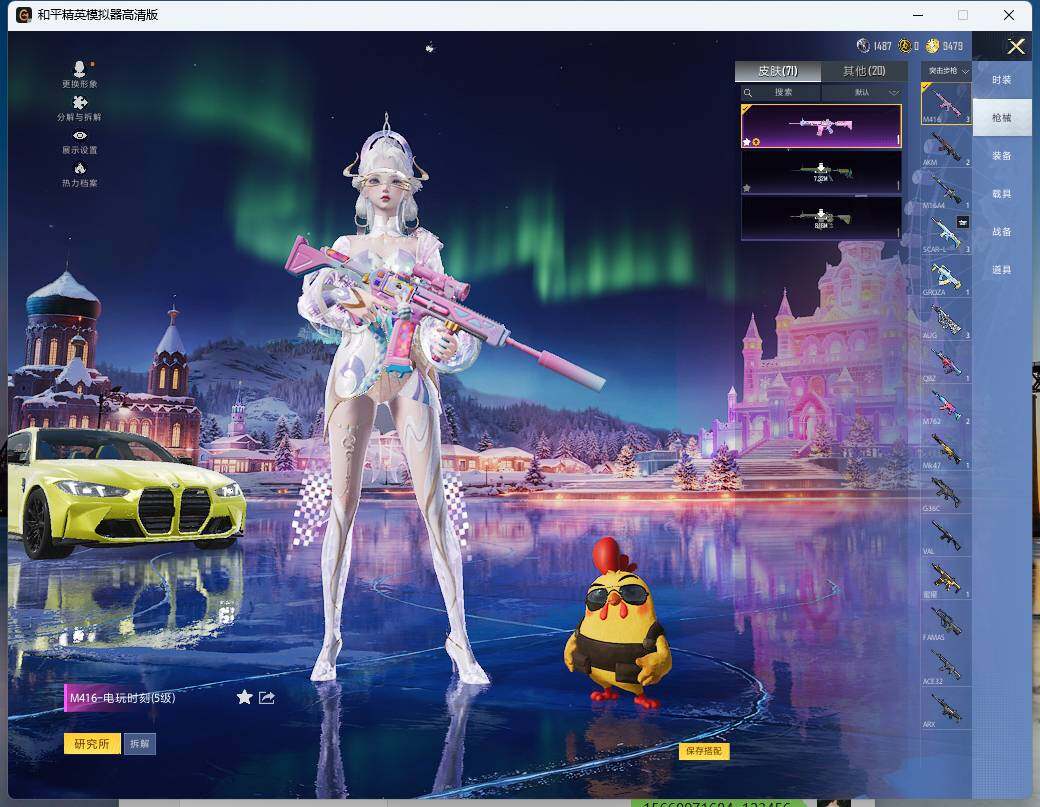Image resolution: width=1040 pixels, height=807 pixels.
Task: Select the M416 weapon icon
Action: pos(946,103)
